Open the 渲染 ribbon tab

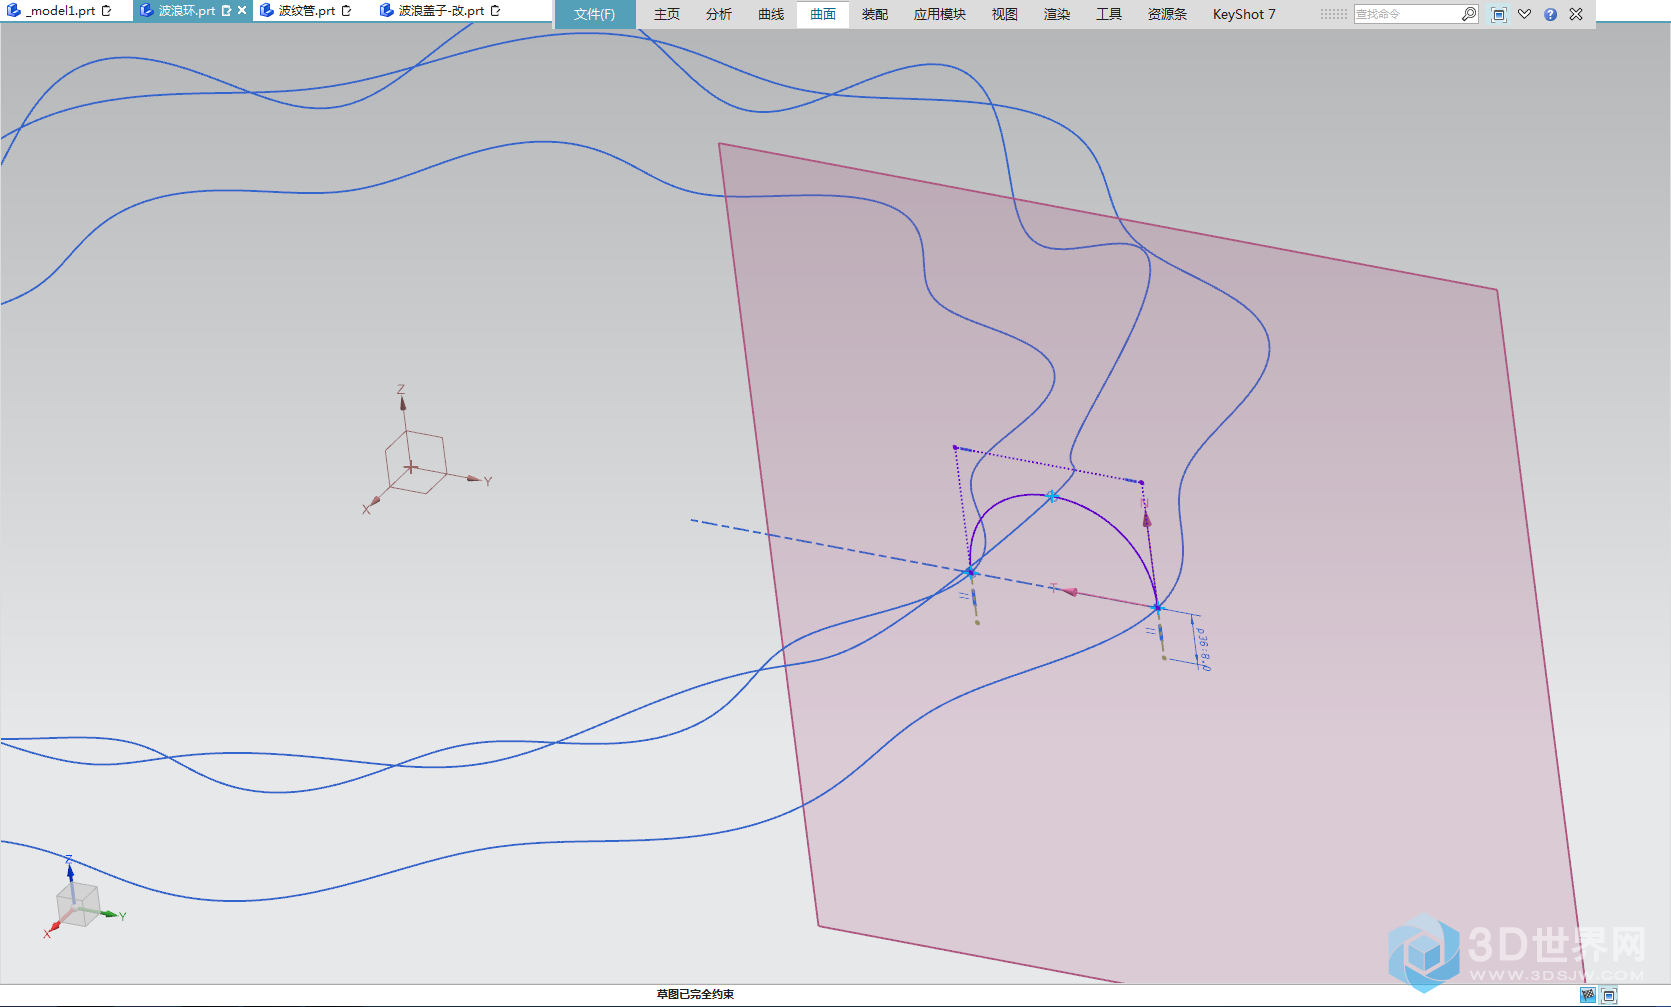click(x=1057, y=14)
